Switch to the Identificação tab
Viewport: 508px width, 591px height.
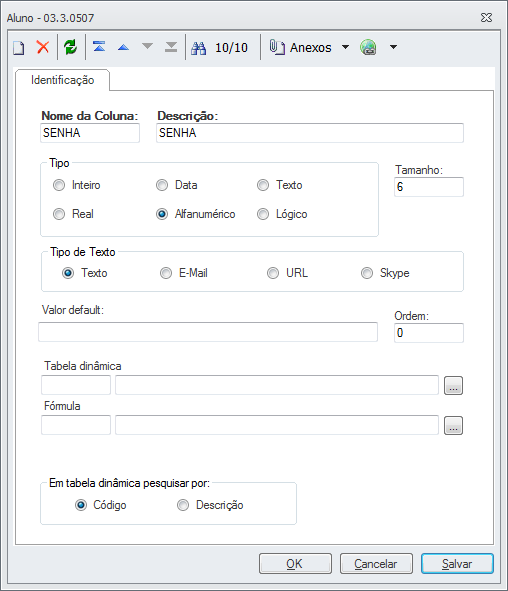(63, 80)
